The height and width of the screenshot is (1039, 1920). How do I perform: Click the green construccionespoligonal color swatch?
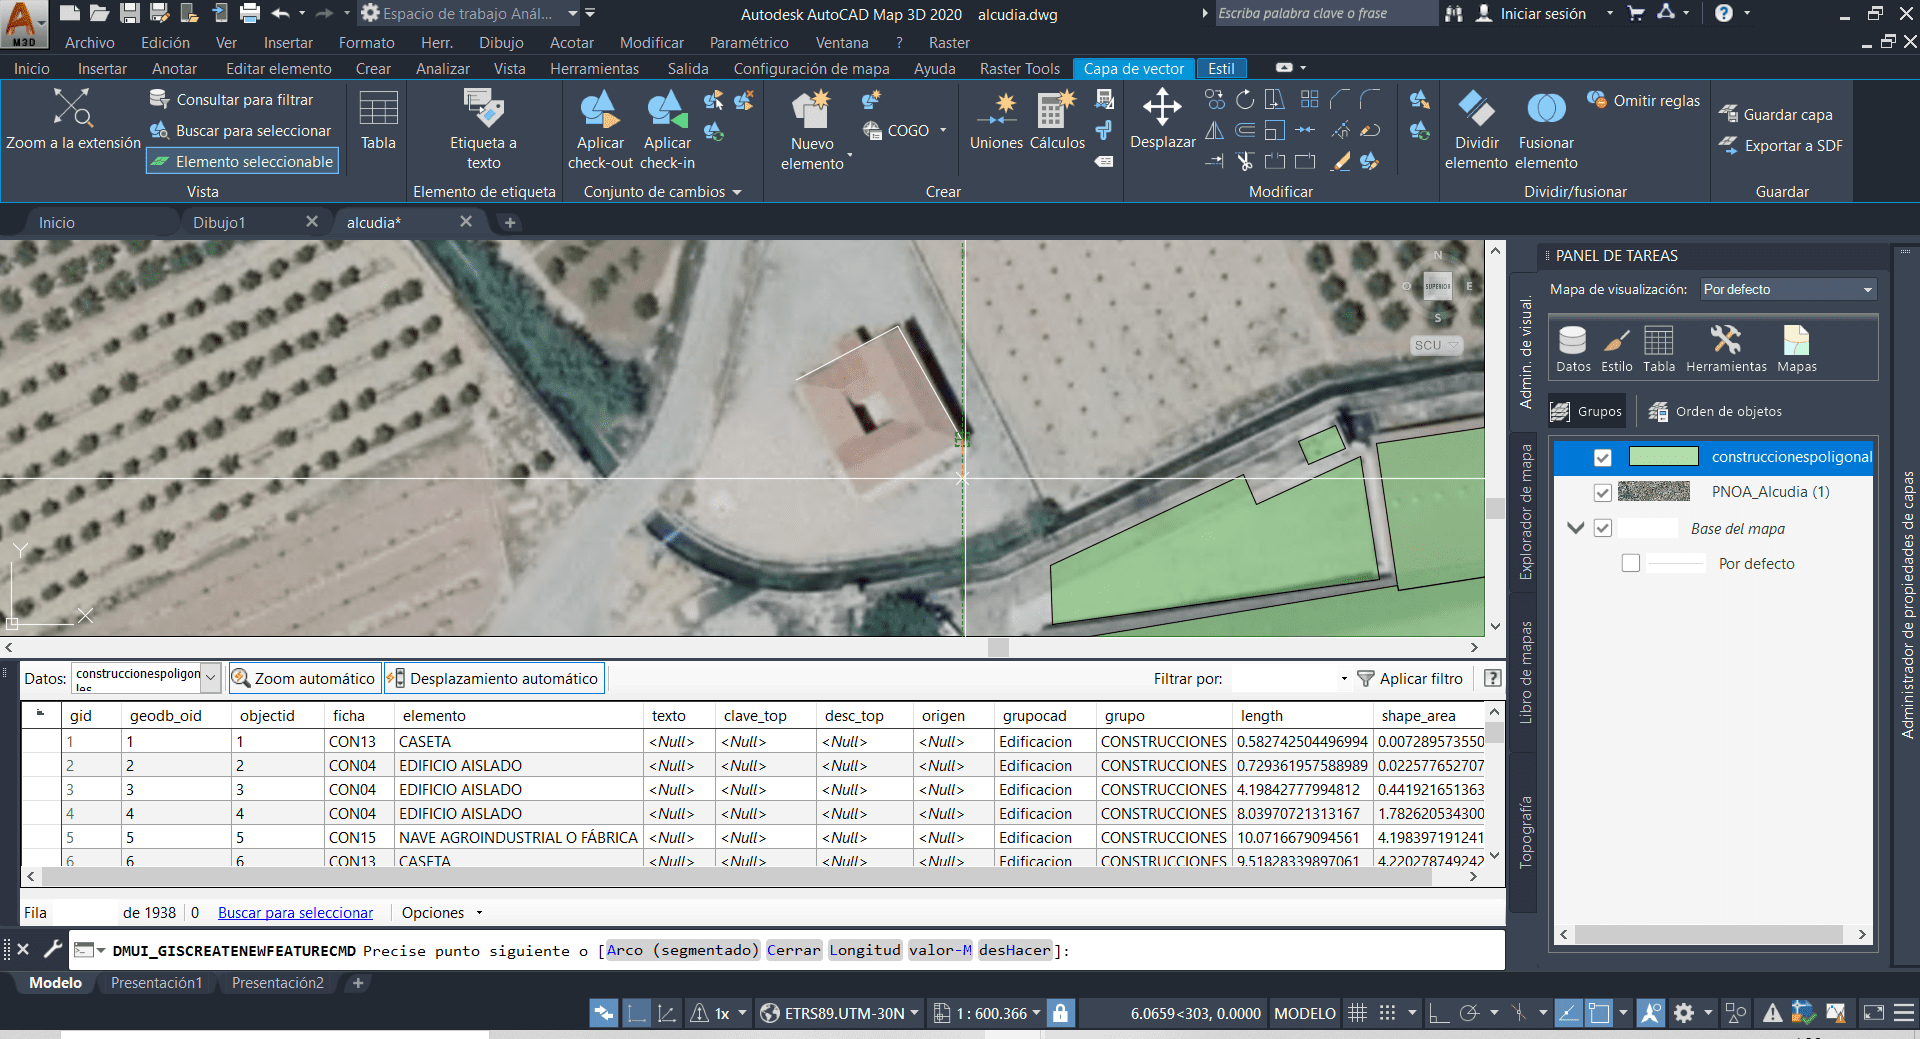tap(1664, 456)
